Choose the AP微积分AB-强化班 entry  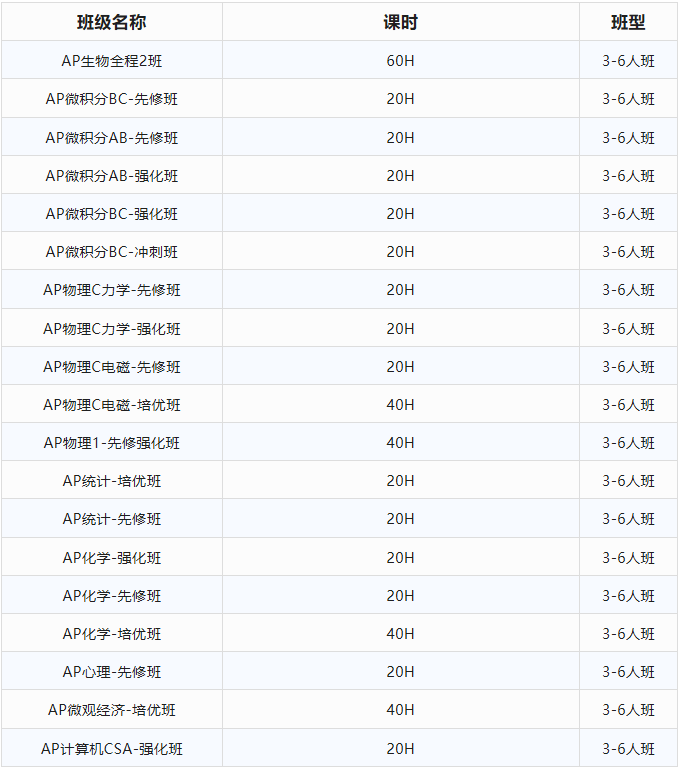coord(112,175)
